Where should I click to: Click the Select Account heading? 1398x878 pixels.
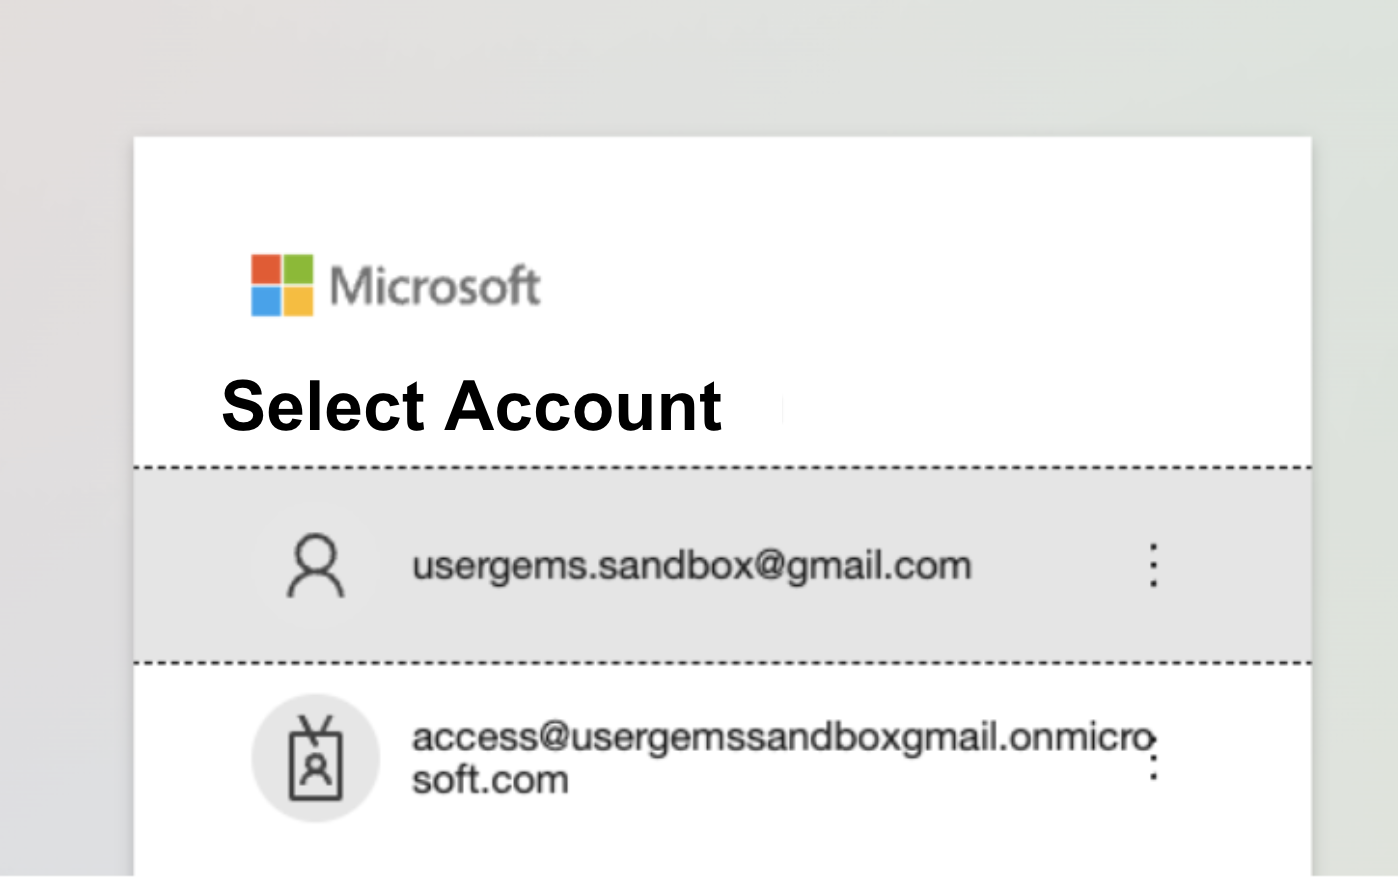pos(471,406)
